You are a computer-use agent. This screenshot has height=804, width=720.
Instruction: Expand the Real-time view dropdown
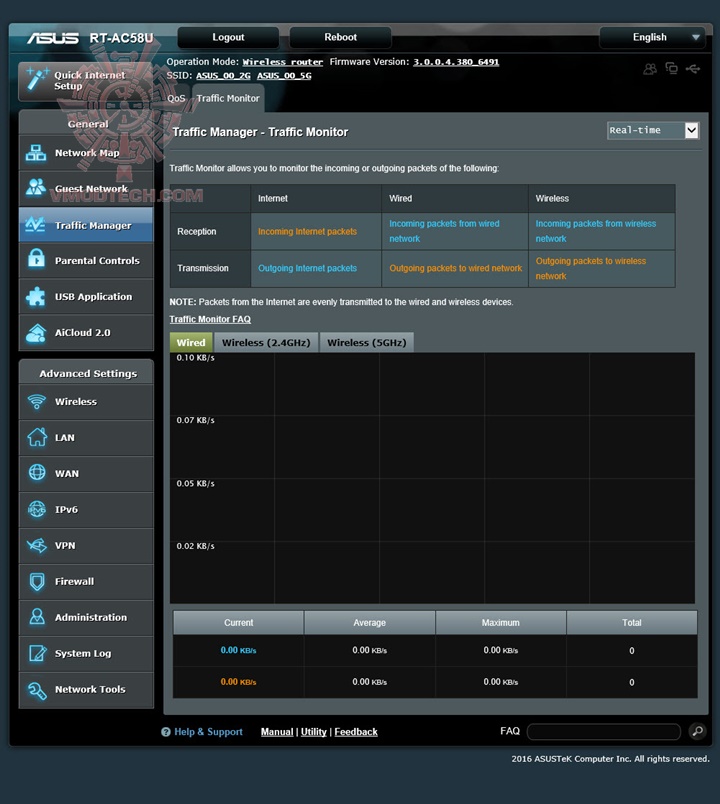653,130
